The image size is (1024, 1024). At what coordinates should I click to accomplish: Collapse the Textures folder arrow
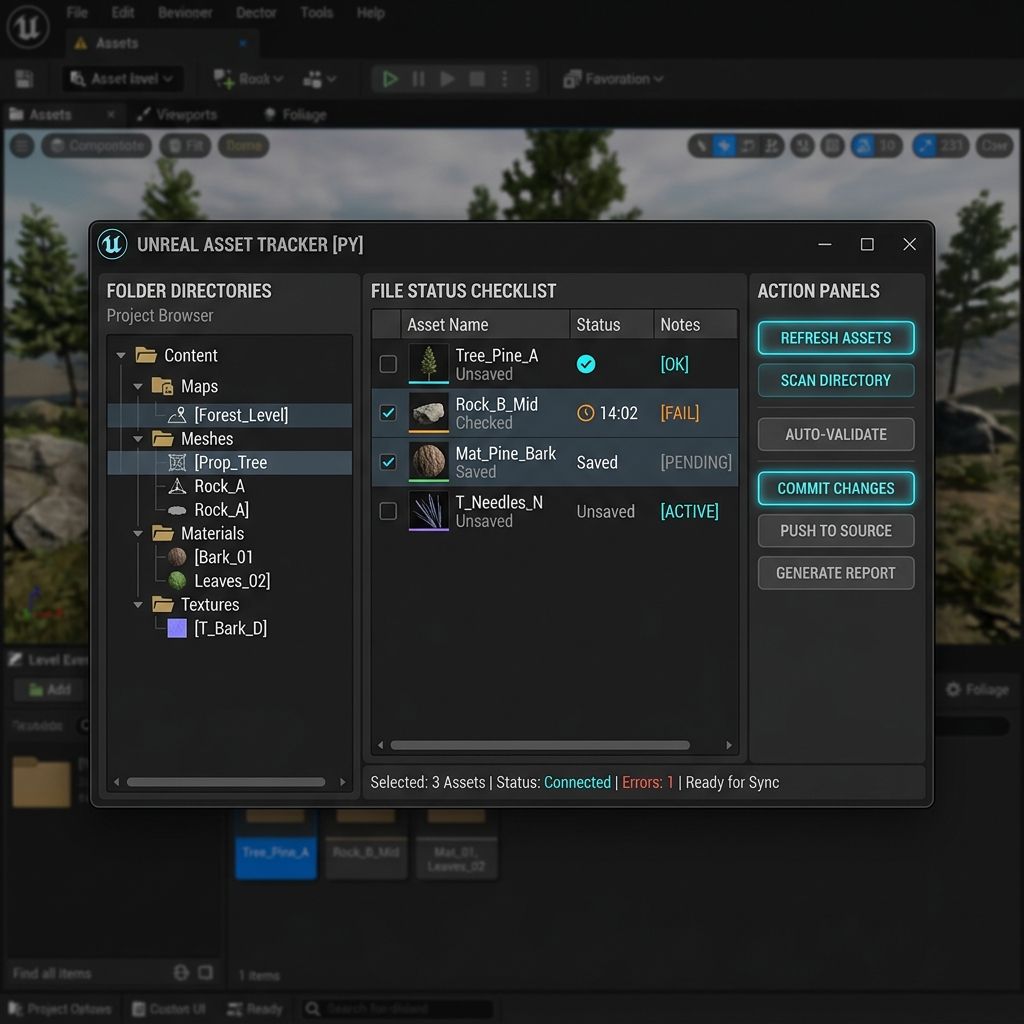coord(138,605)
